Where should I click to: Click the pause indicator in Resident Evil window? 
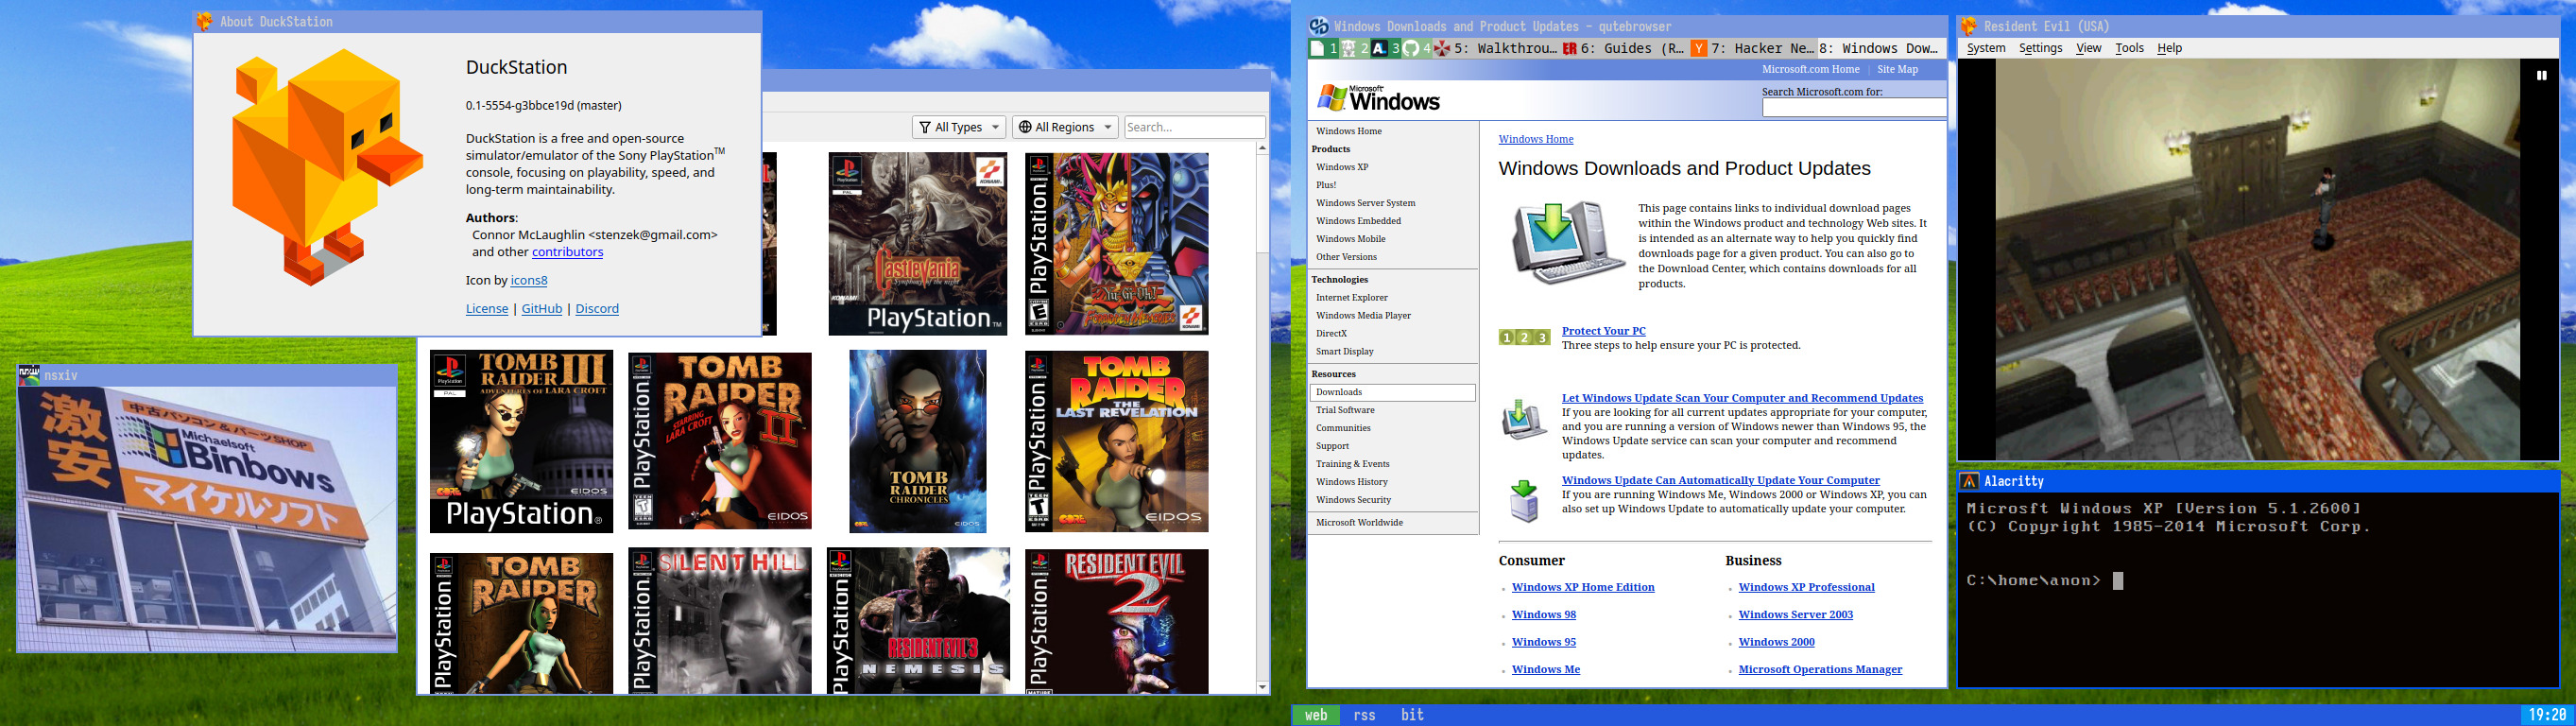click(2541, 75)
